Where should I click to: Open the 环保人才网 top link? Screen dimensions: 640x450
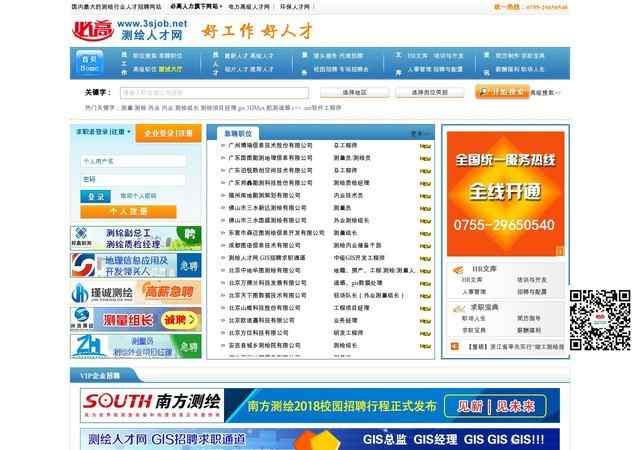pos(295,7)
